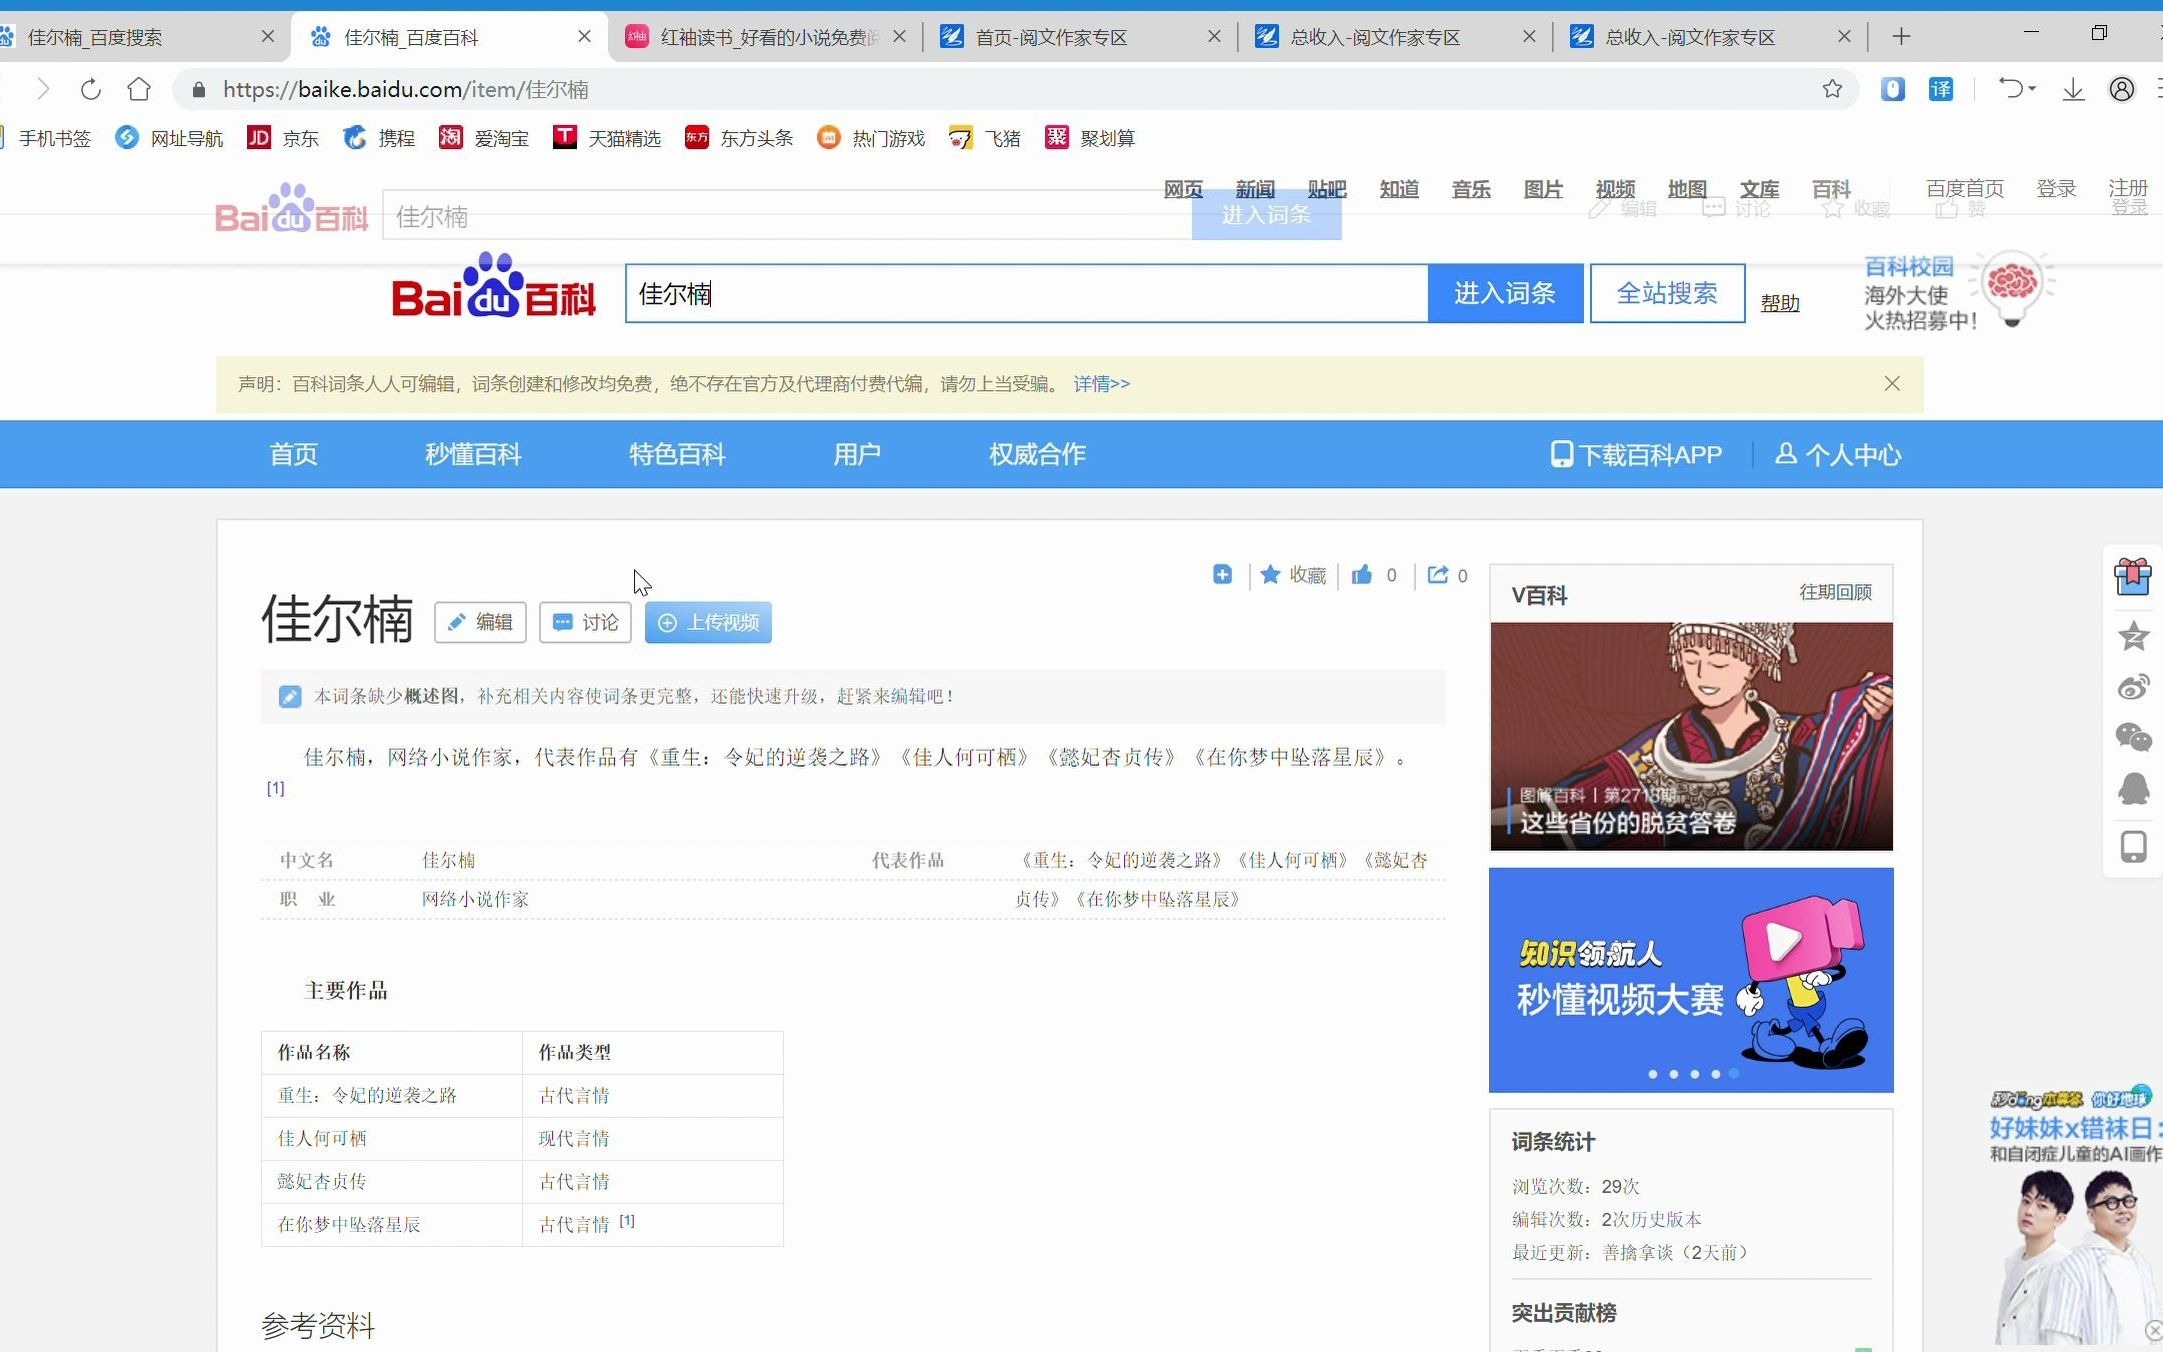Click the pencil icon in the missing-image notice
This screenshot has width=2163, height=1352.
click(x=290, y=696)
